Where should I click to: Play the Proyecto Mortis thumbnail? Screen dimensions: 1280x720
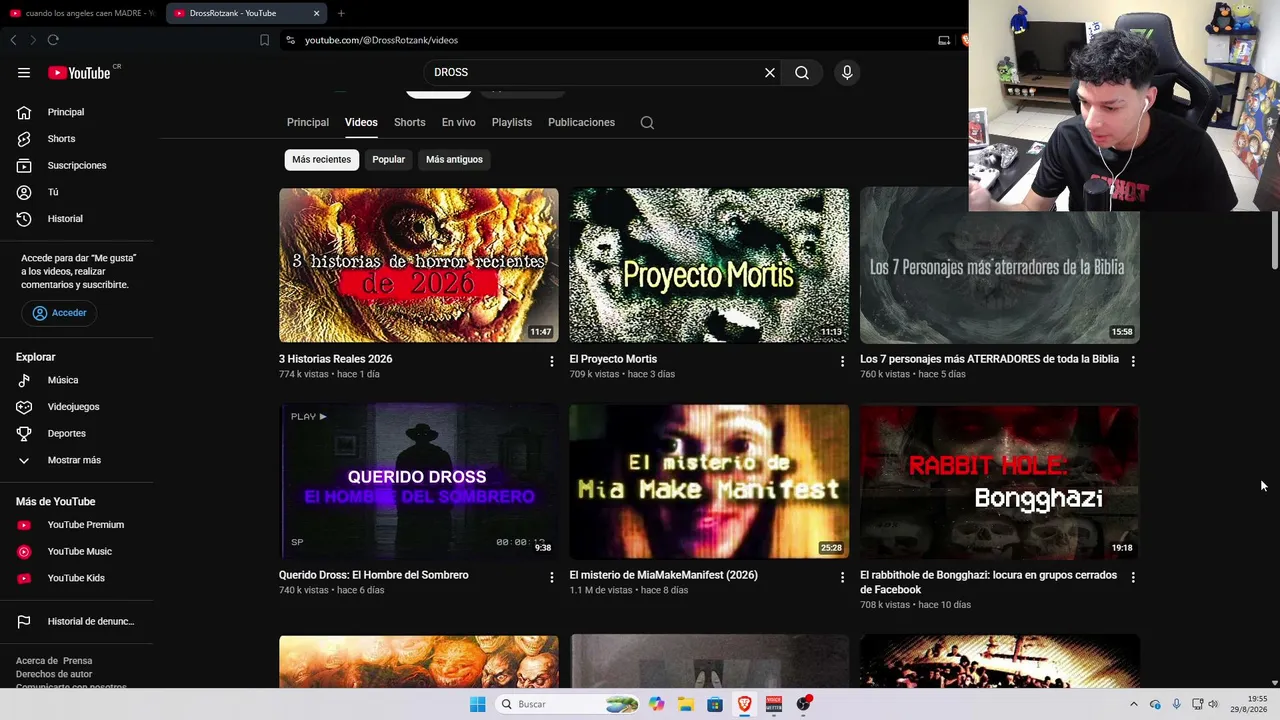point(709,265)
